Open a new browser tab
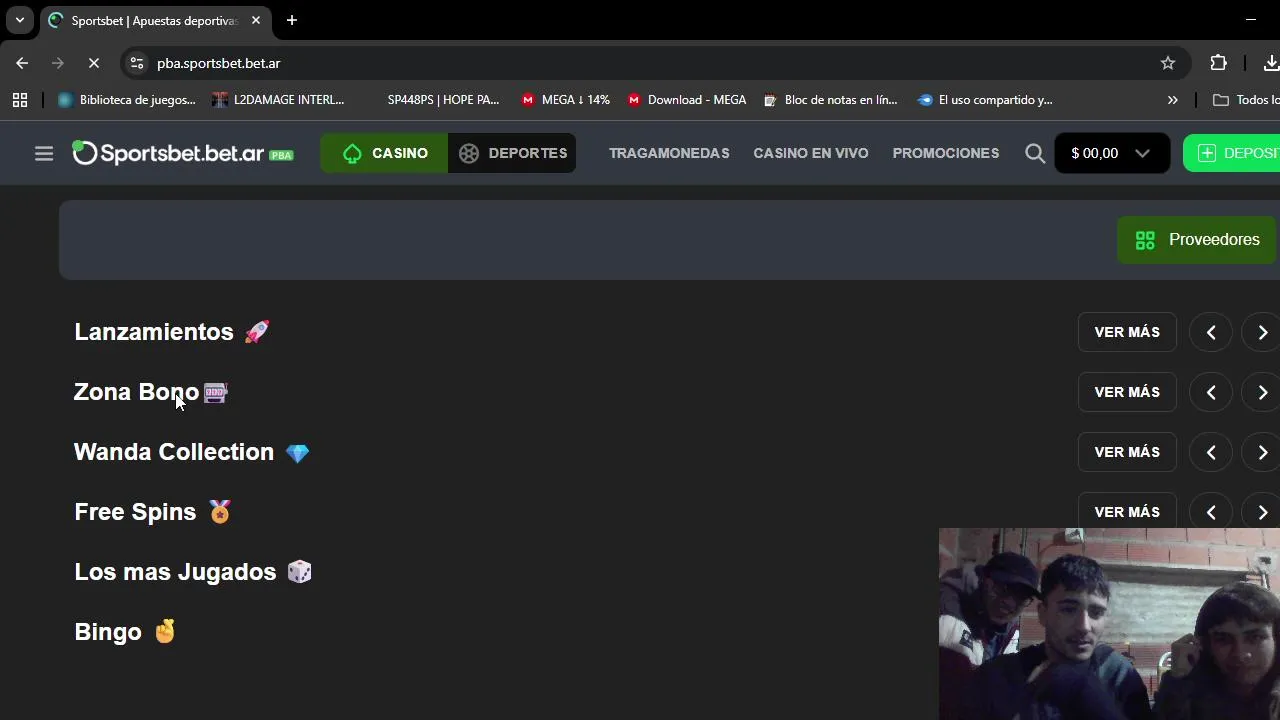 tap(292, 20)
